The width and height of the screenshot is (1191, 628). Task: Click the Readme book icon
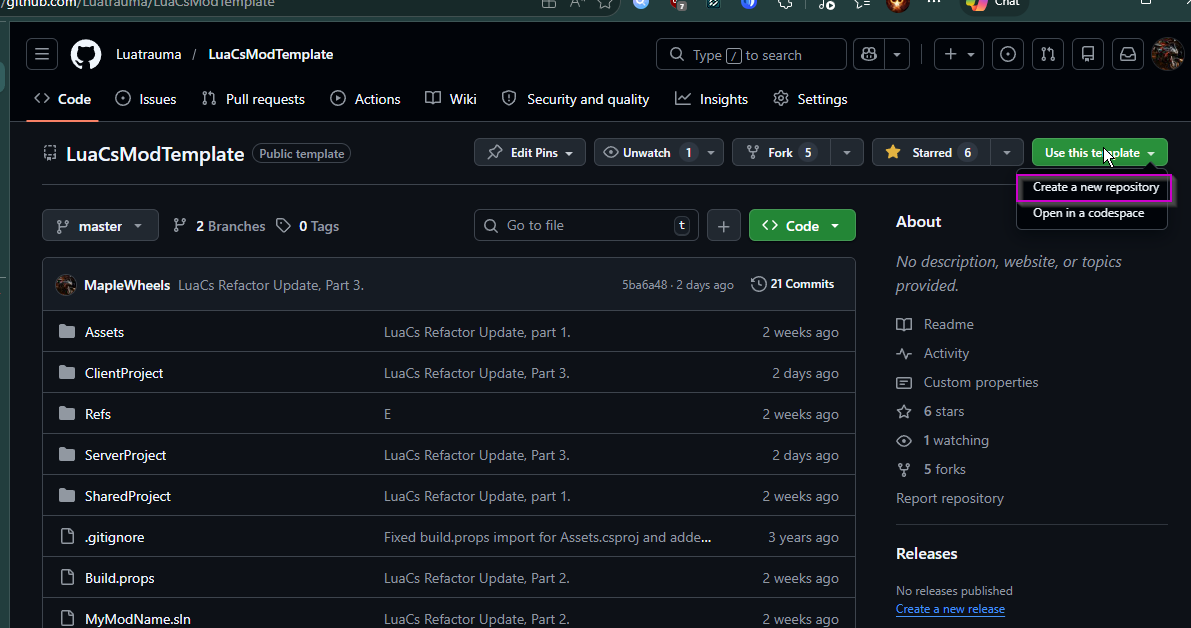tap(904, 324)
